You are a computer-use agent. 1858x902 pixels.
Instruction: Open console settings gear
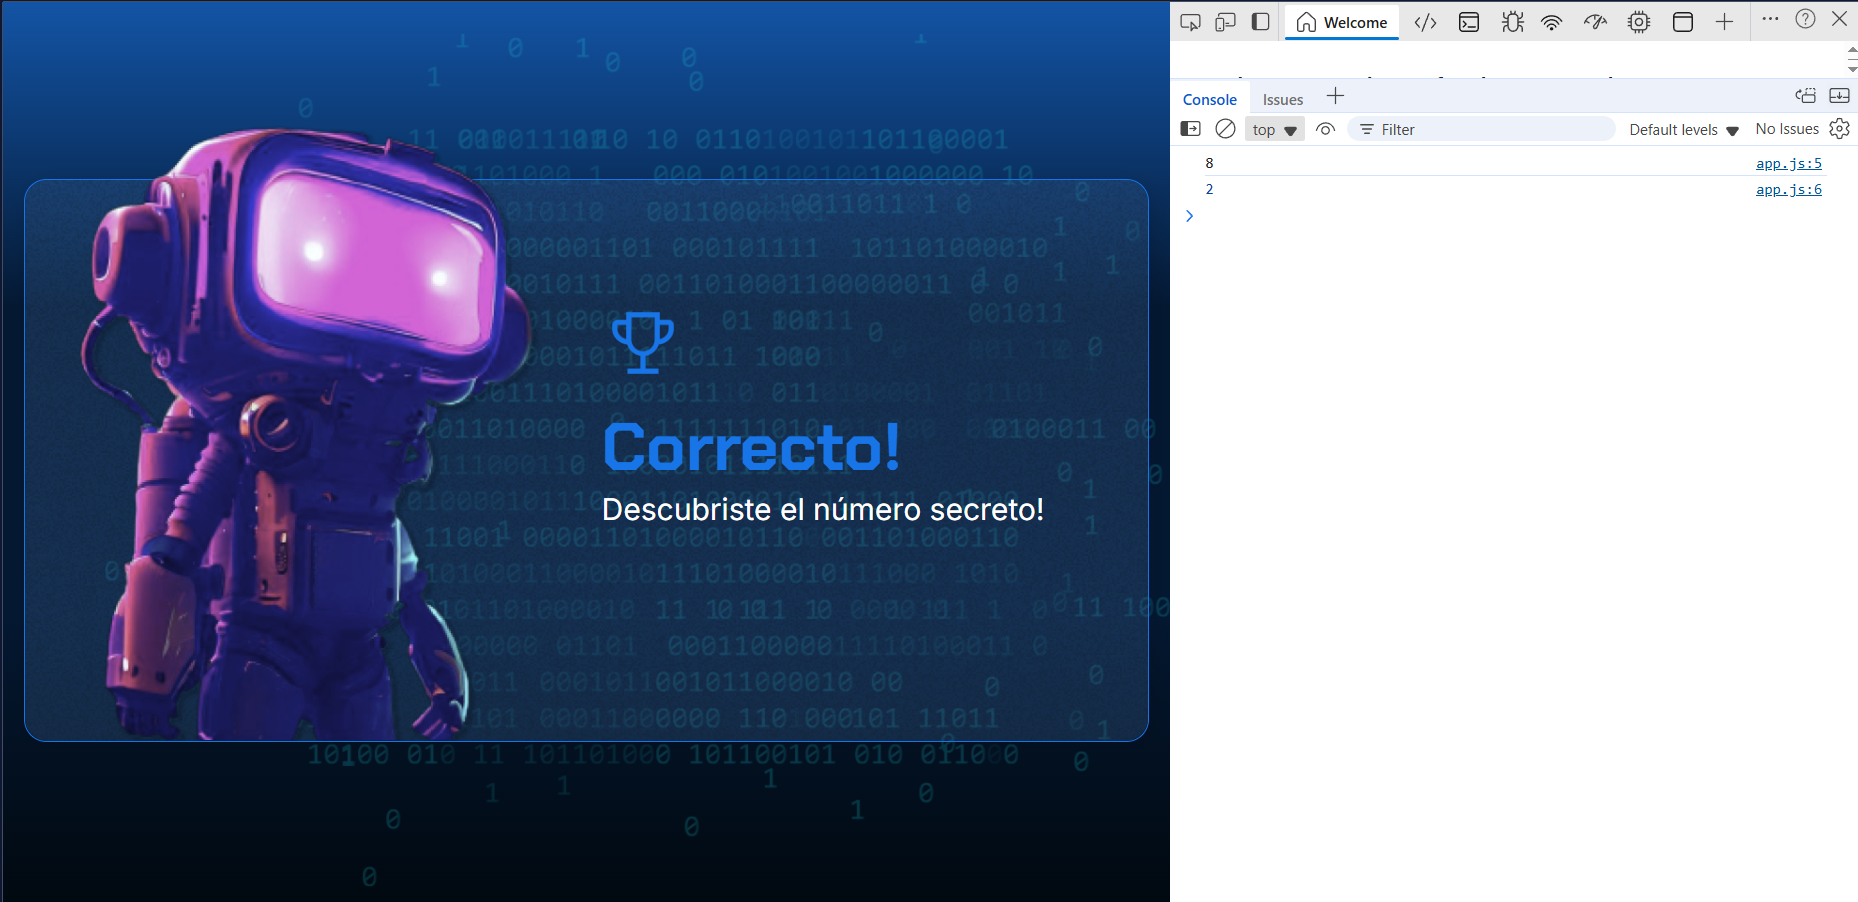point(1839,129)
